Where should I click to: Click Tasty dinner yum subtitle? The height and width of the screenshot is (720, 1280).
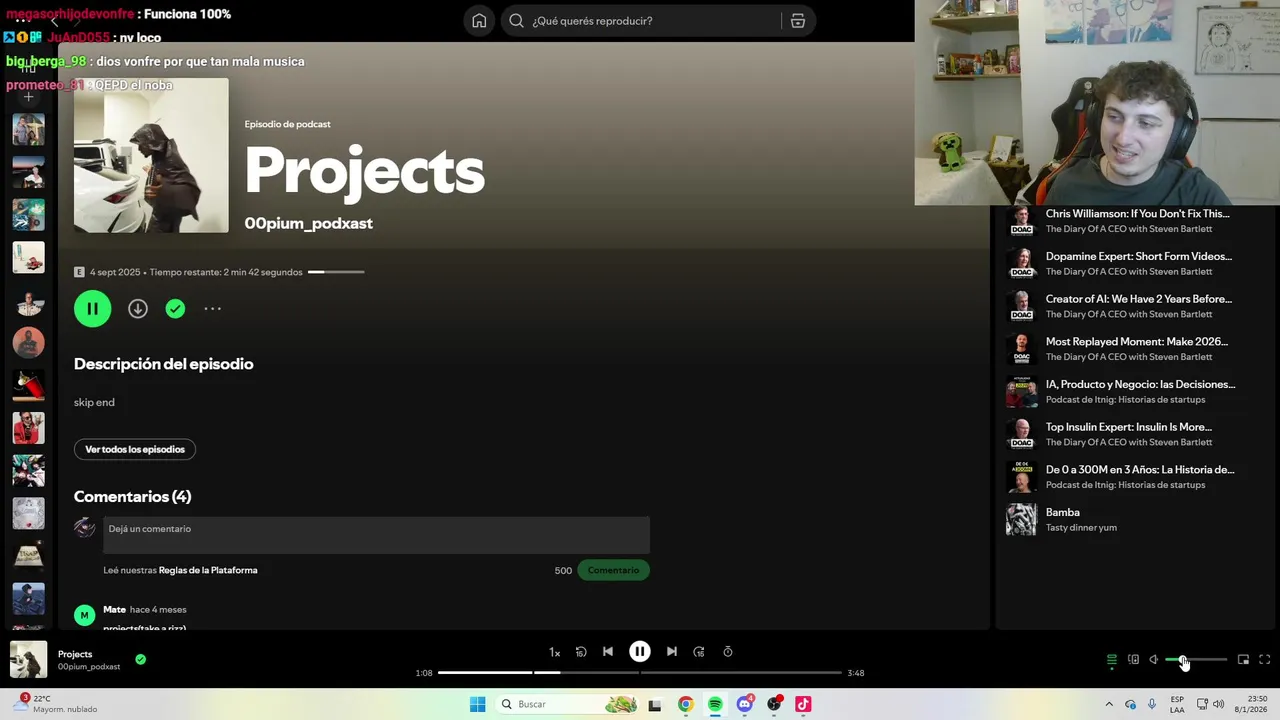1081,528
